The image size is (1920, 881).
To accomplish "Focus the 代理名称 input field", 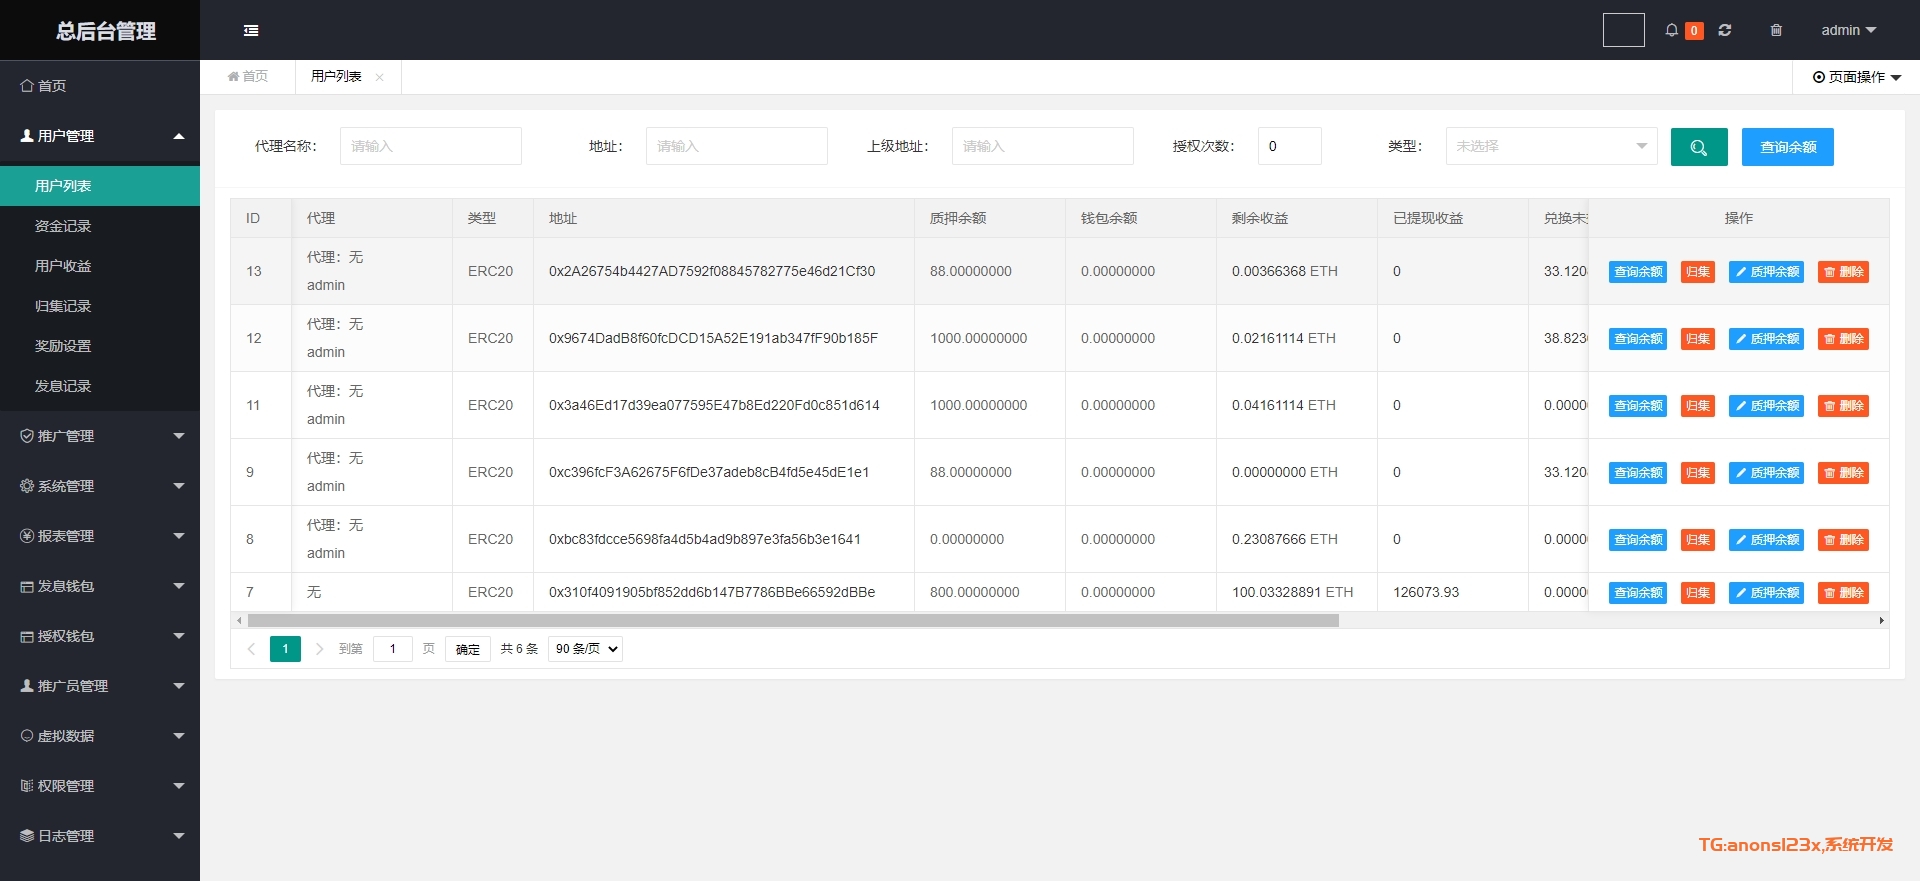I will pos(431,146).
